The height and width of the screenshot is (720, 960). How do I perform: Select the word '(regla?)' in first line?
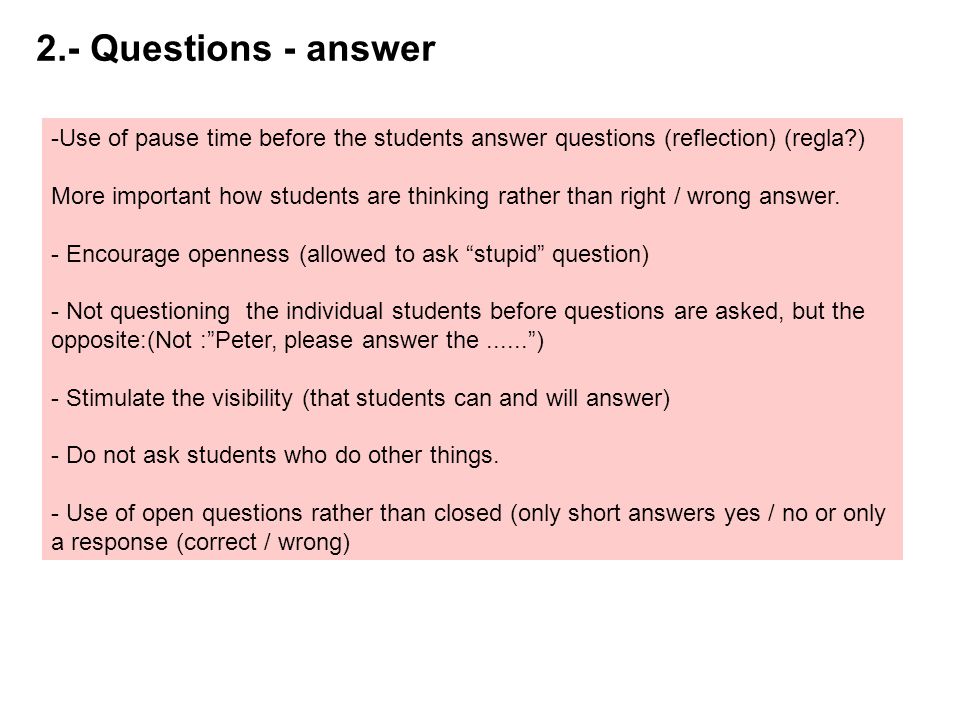click(825, 138)
